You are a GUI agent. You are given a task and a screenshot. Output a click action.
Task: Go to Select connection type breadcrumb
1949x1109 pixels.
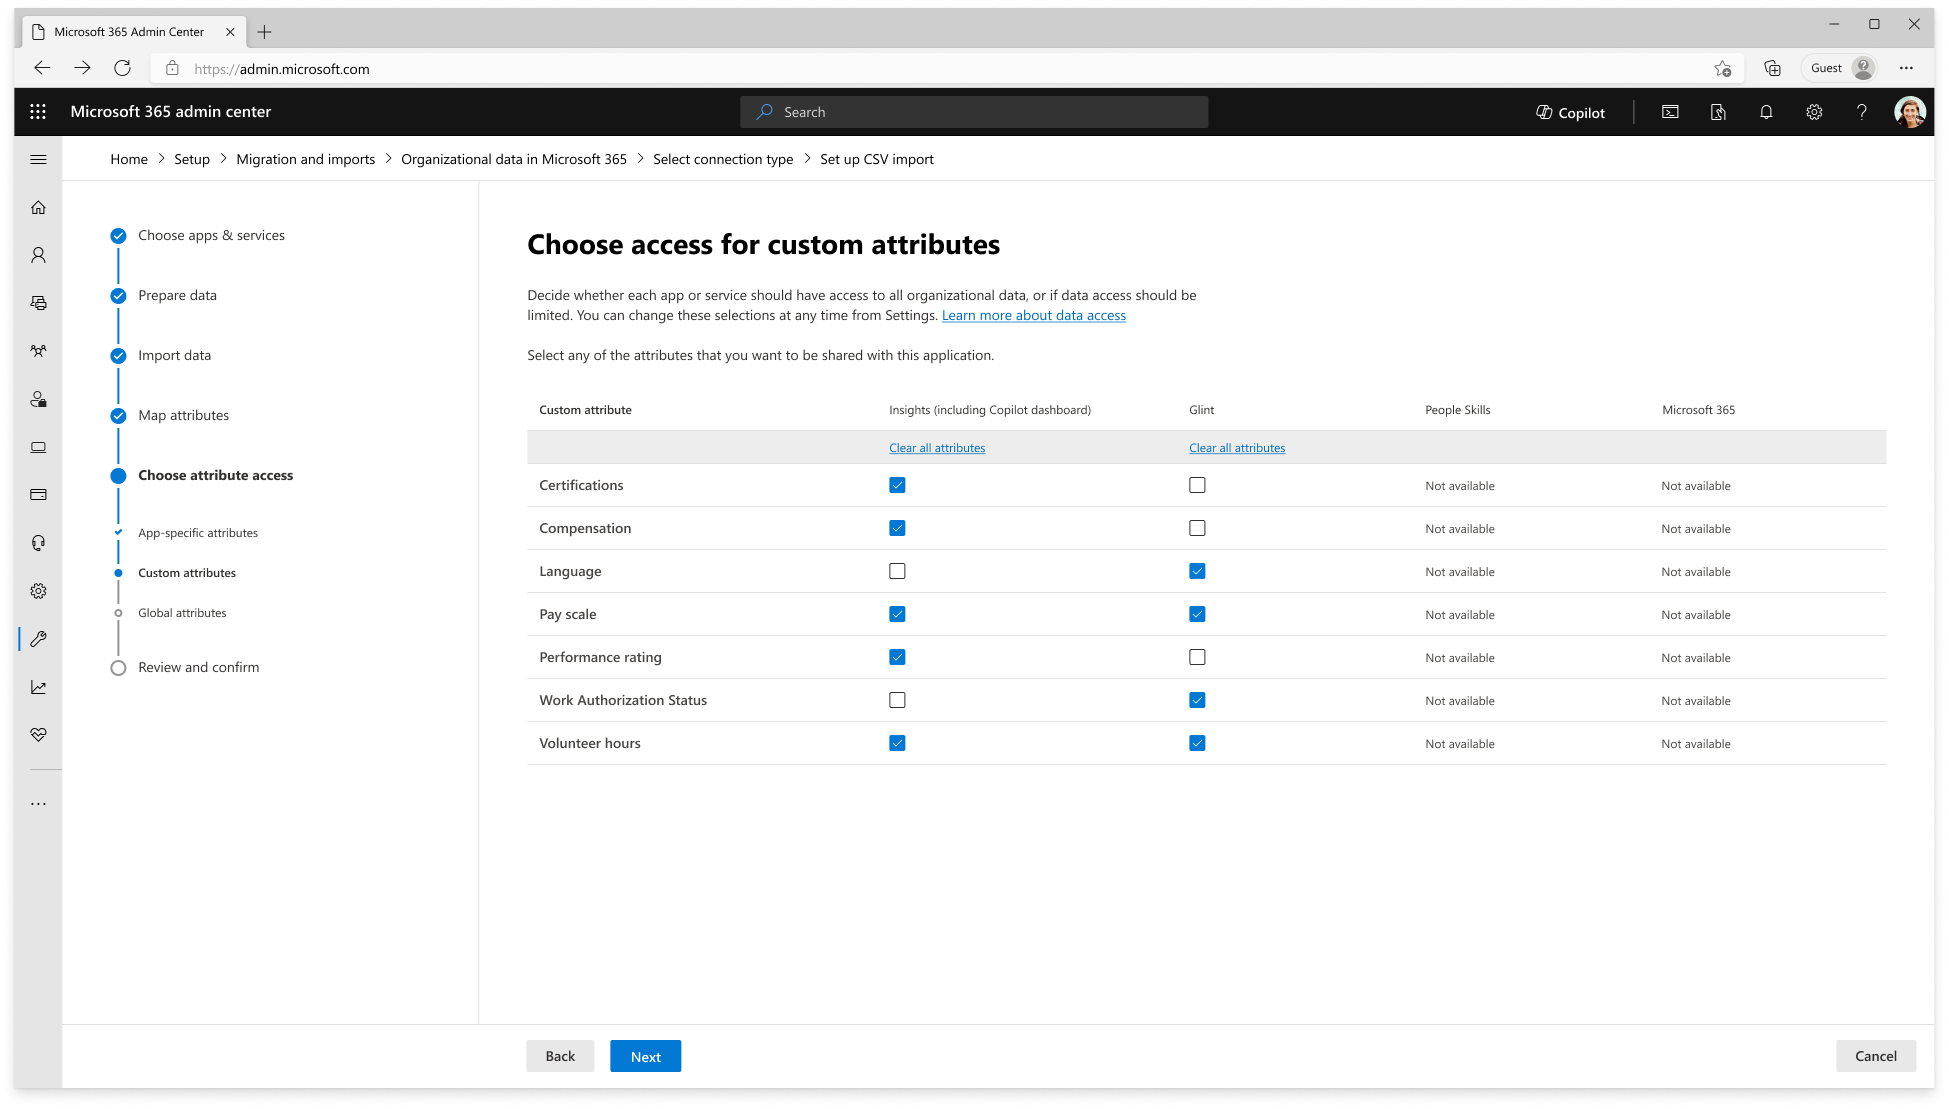(723, 159)
